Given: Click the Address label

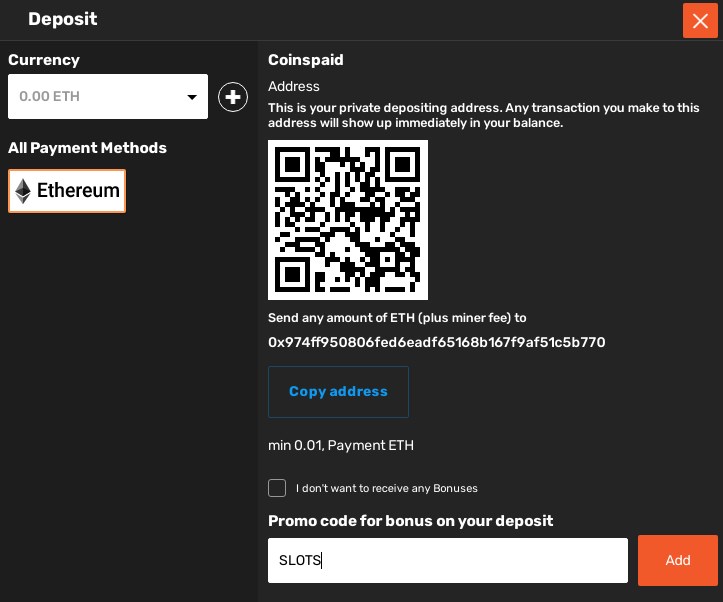Looking at the screenshot, I should tap(294, 86).
